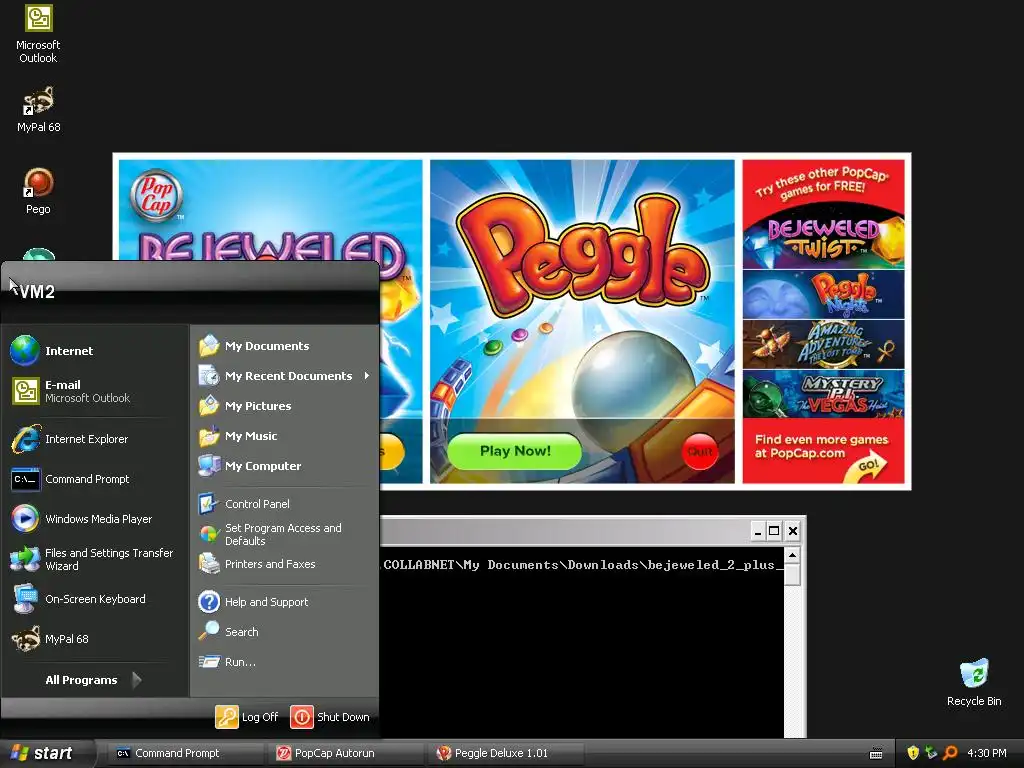Click the GO! arrow to PopCap.com
Viewport: 1024px width, 768px height.
[x=869, y=467]
